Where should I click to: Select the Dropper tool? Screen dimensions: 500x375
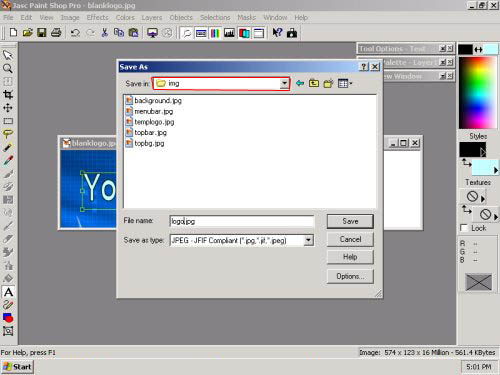pos(8,160)
